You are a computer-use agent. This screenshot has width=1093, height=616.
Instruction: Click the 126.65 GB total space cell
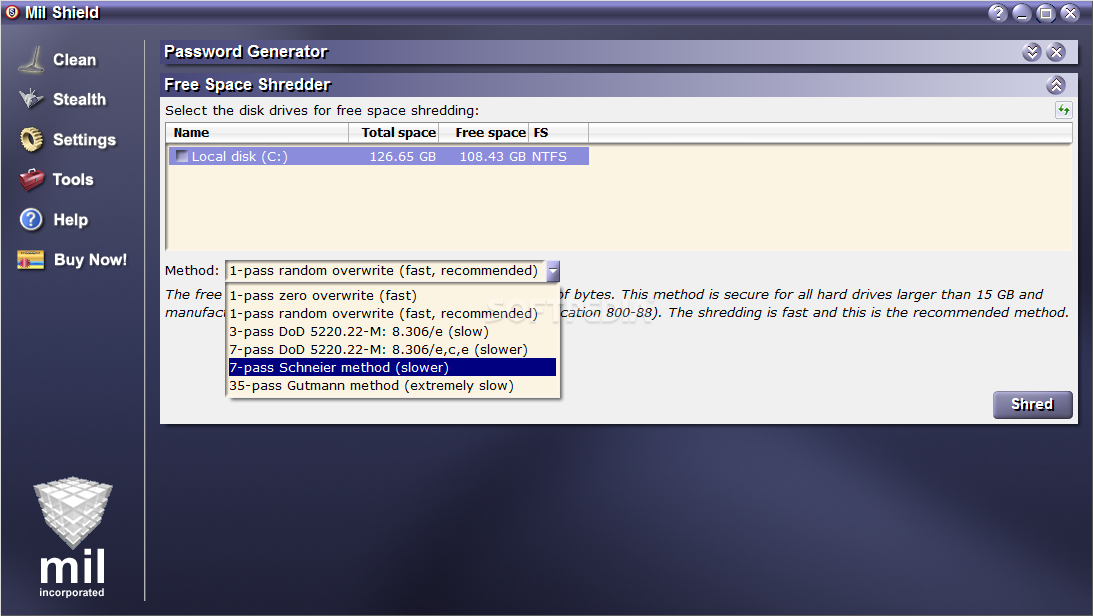click(x=402, y=157)
